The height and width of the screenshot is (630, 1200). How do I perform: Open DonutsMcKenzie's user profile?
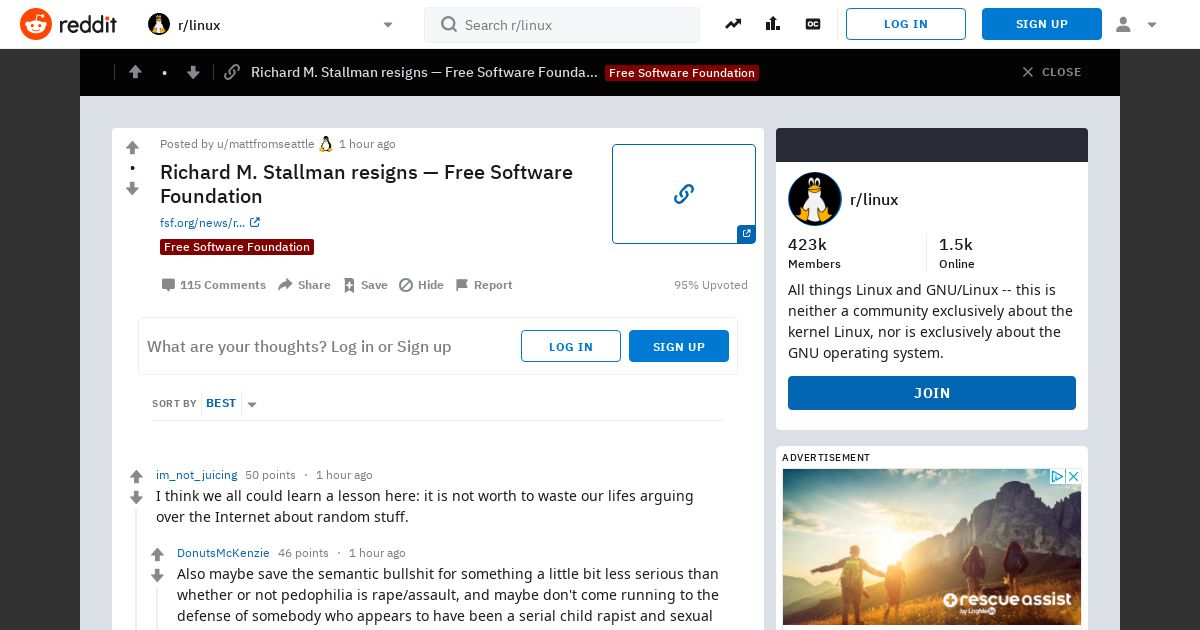[223, 553]
